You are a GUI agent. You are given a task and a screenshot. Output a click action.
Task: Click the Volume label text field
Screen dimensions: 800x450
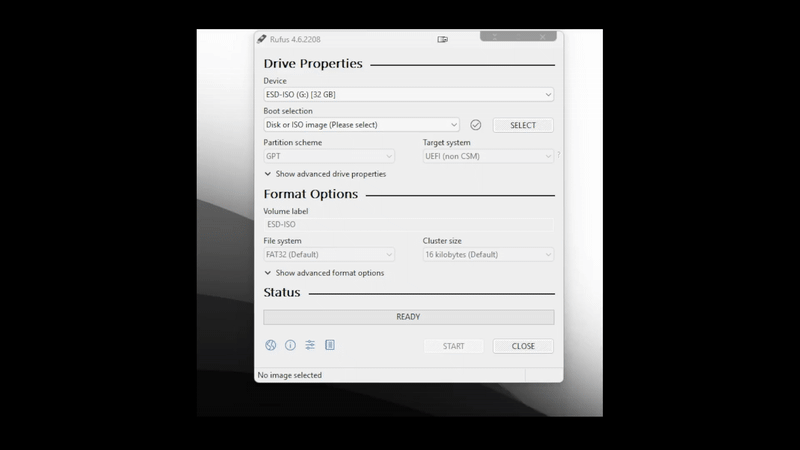click(x=408, y=225)
